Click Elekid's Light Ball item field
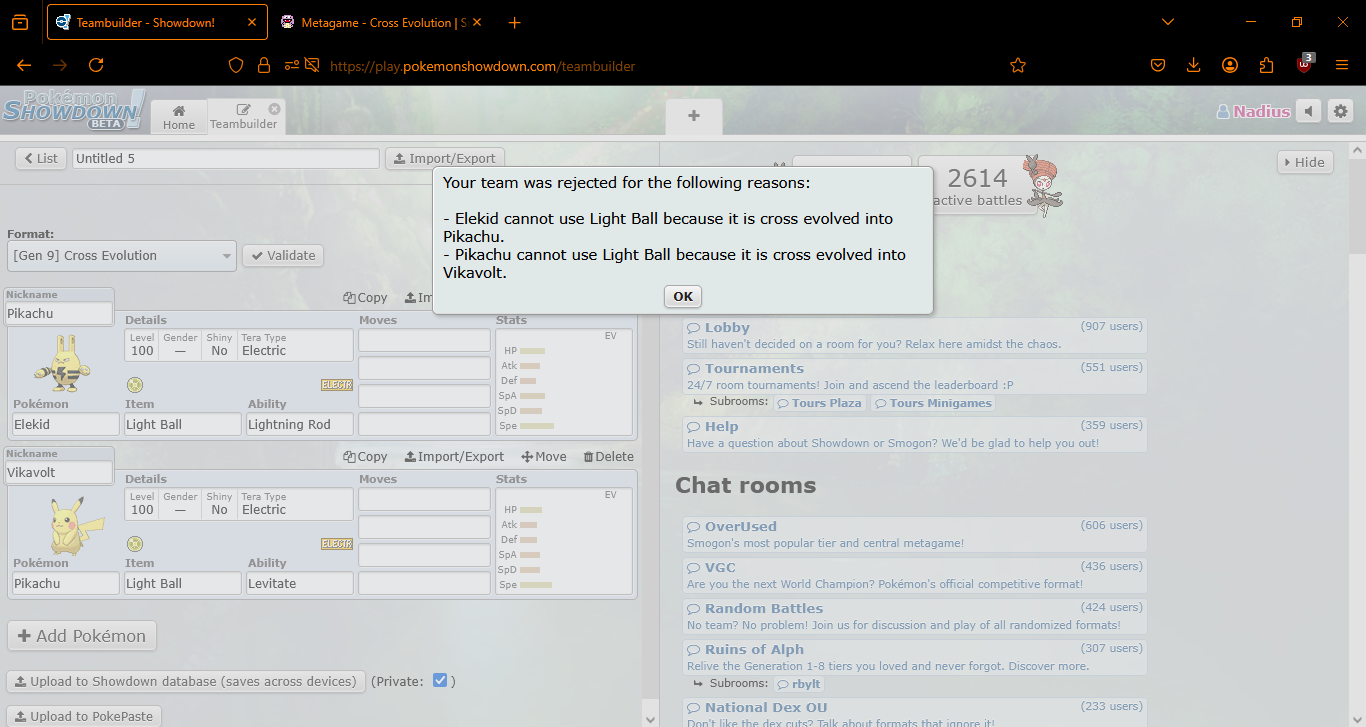 [183, 424]
